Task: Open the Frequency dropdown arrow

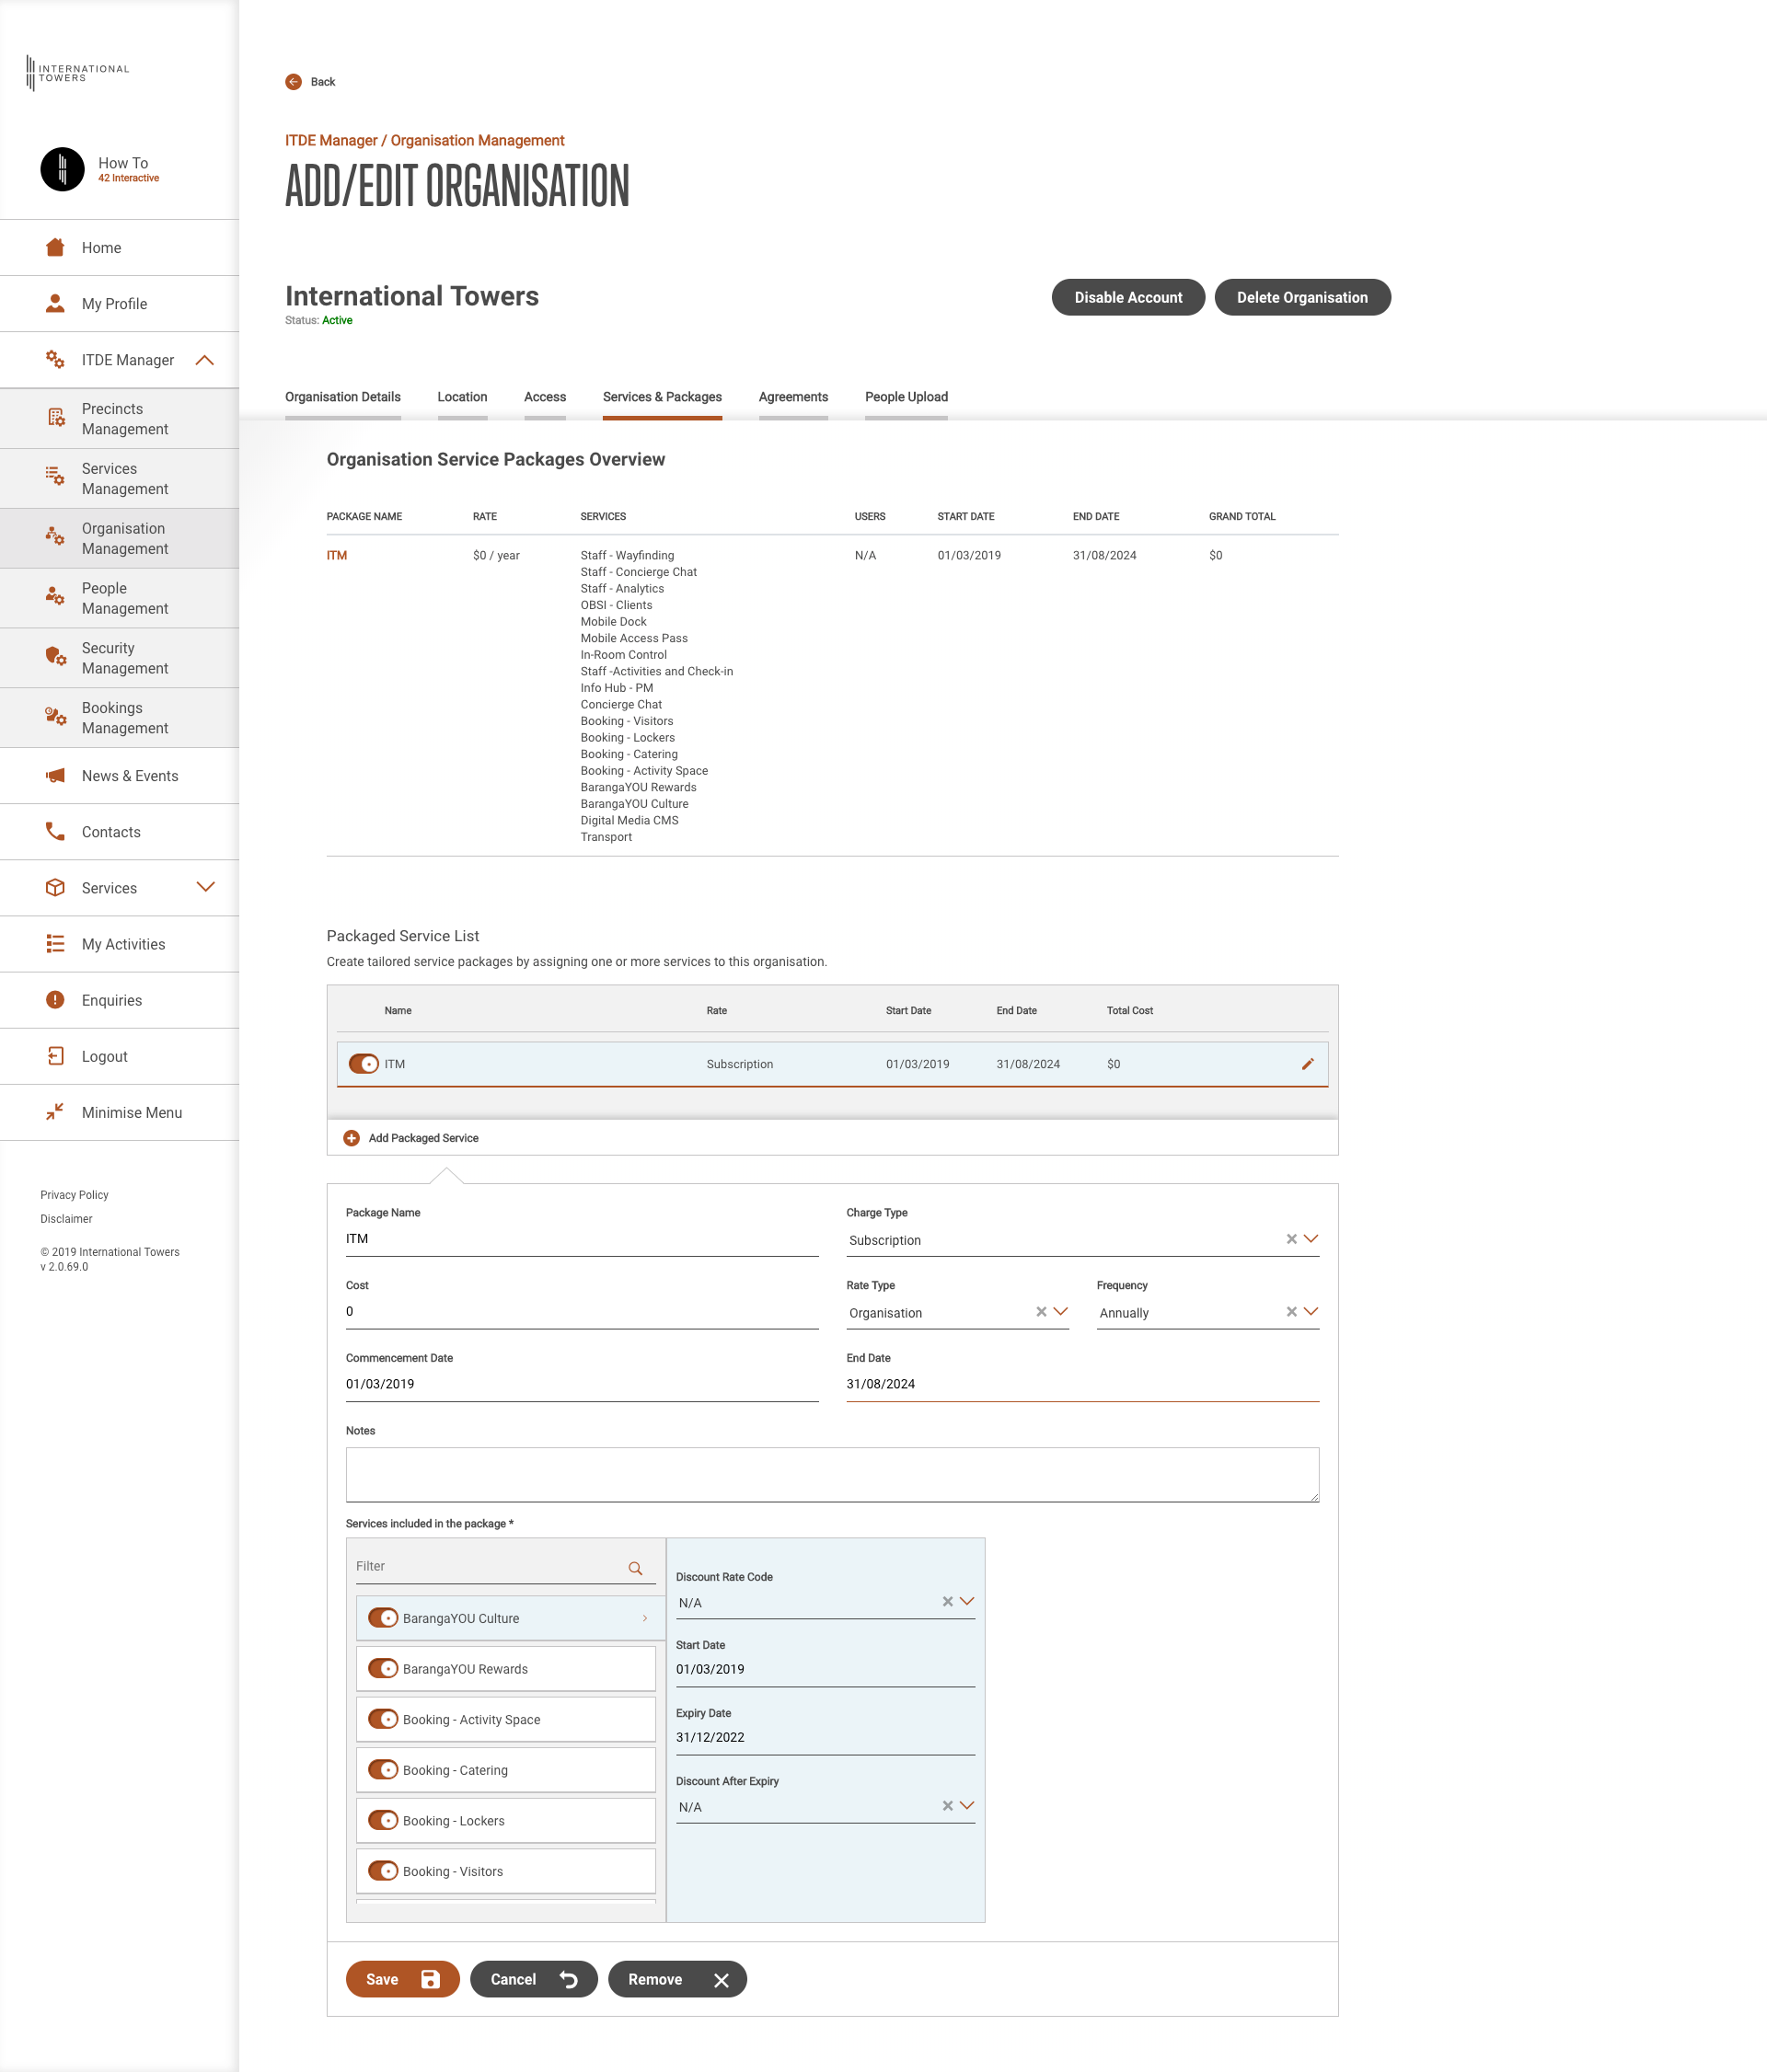Action: click(x=1311, y=1312)
